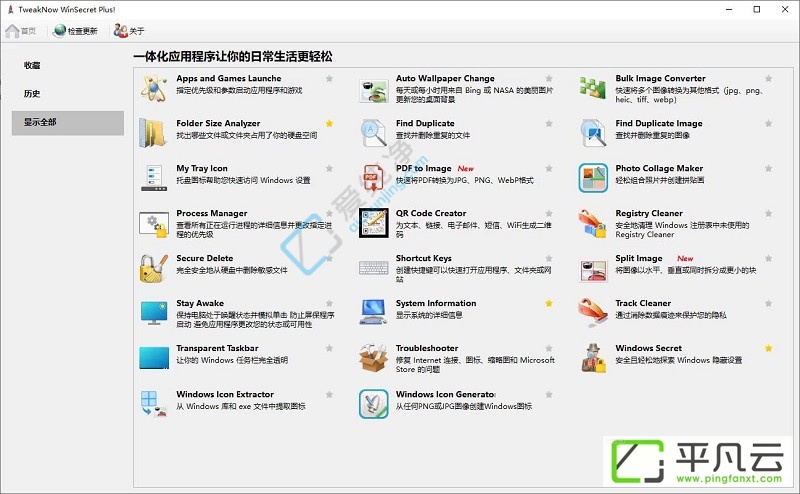Click the Transparent Taskbar title
This screenshot has height=494, width=800.
coord(217,348)
